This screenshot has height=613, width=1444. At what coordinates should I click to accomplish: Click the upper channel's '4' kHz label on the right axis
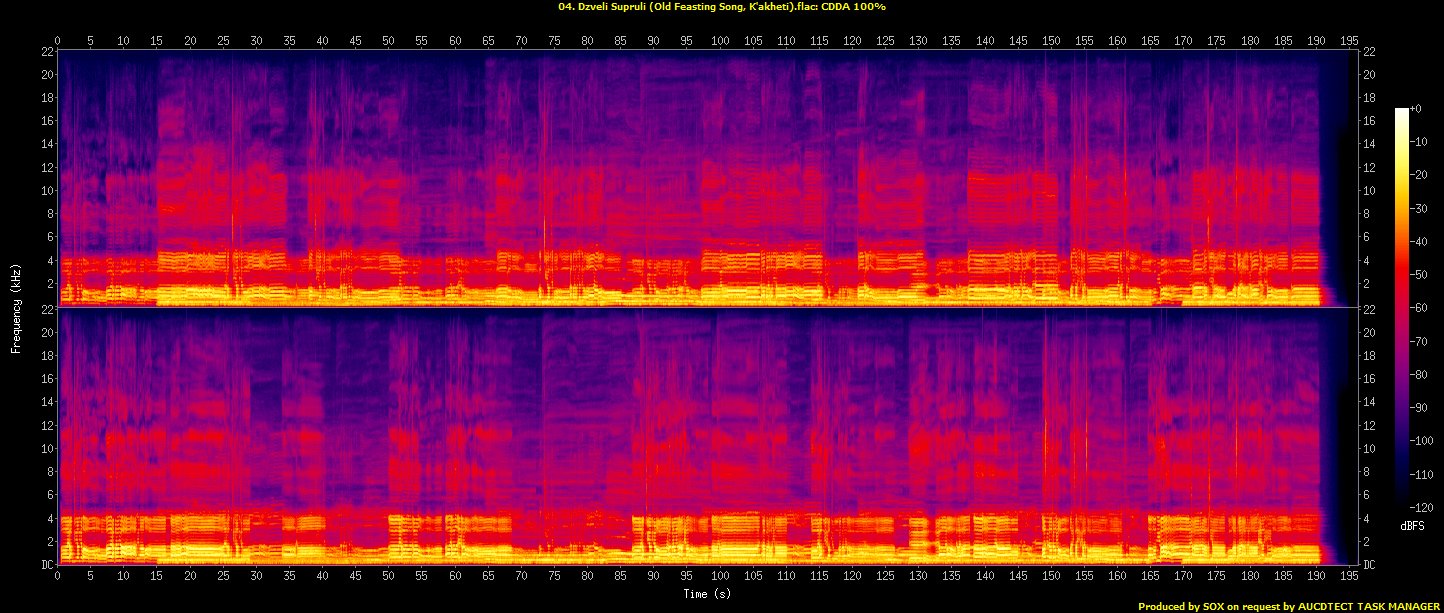[x=1368, y=260]
